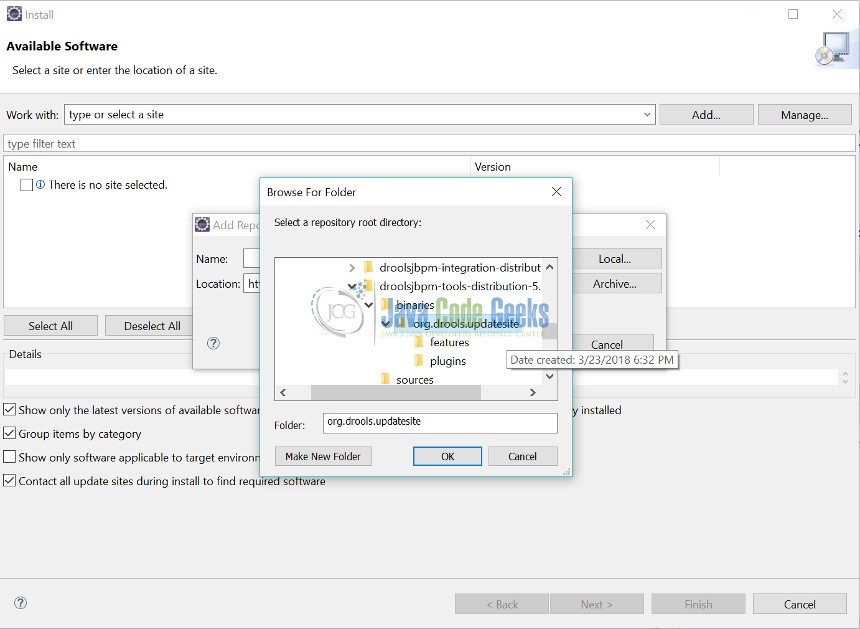860x629 pixels.
Task: Enable Show only software applicable to target
Action: (9, 457)
